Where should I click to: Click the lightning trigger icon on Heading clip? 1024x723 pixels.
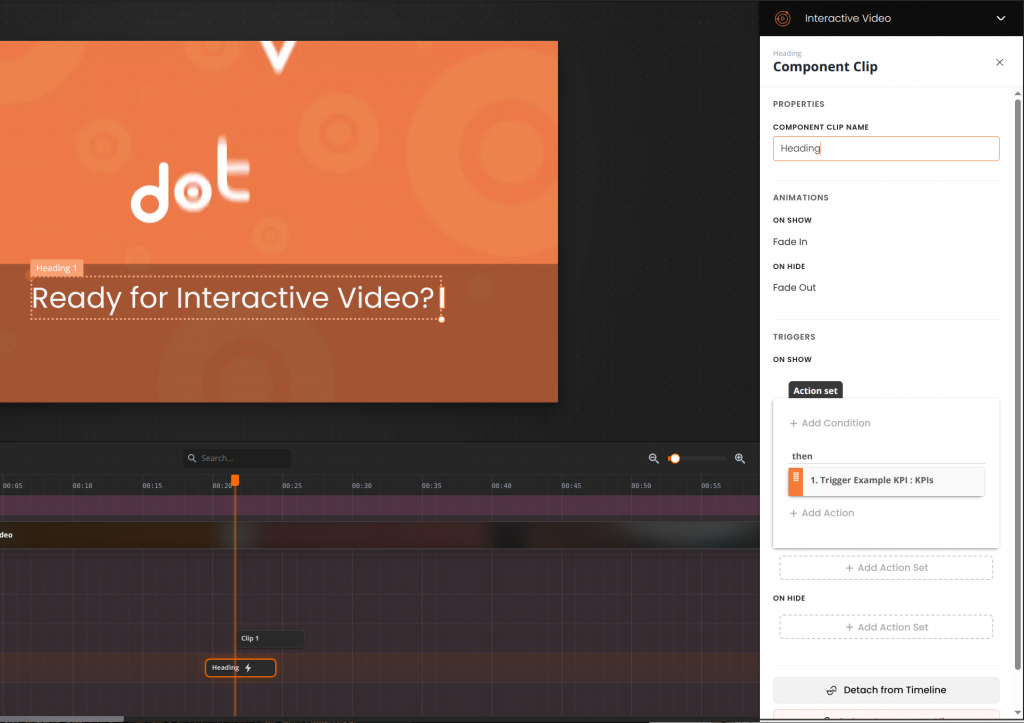tap(248, 667)
